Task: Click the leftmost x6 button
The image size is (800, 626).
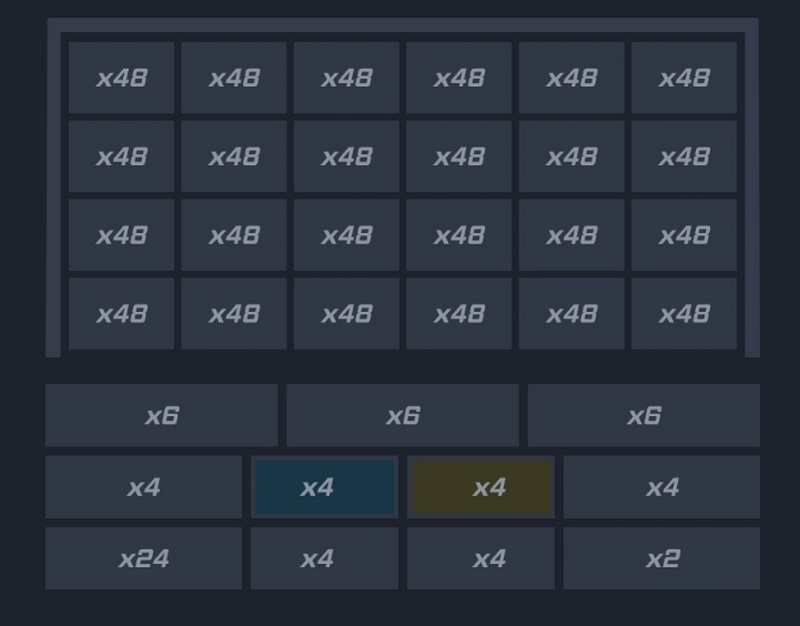Action: (x=161, y=415)
